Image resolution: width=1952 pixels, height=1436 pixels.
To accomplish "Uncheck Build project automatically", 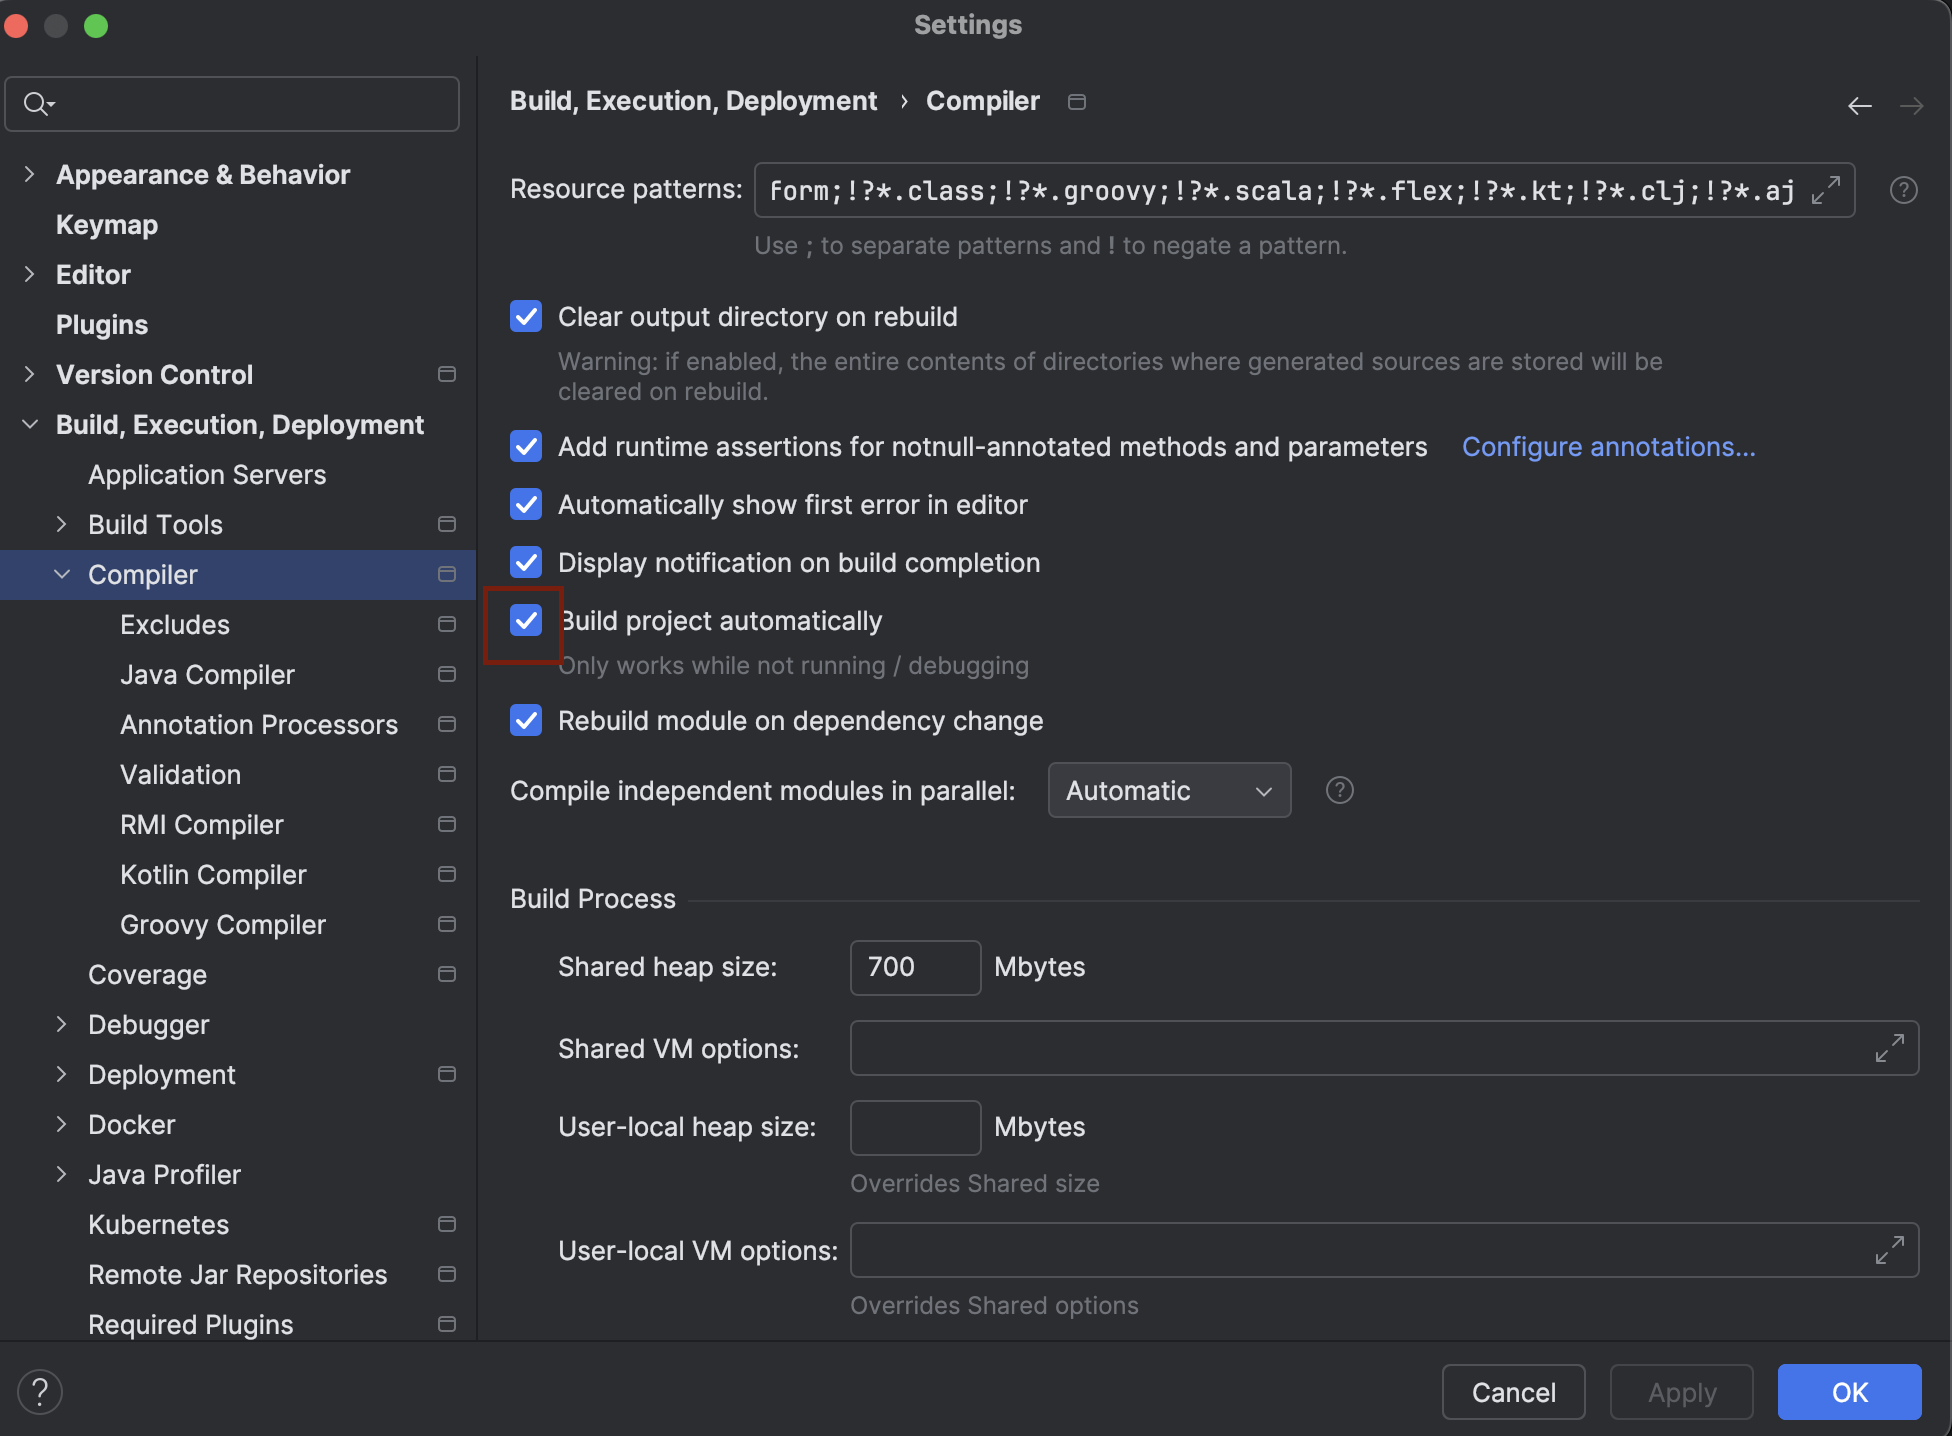I will coord(526,621).
